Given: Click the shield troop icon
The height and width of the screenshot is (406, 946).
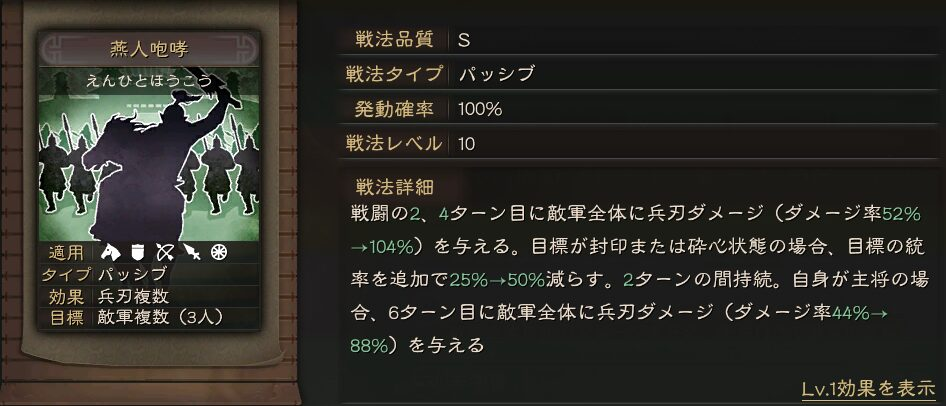Looking at the screenshot, I should (x=139, y=252).
